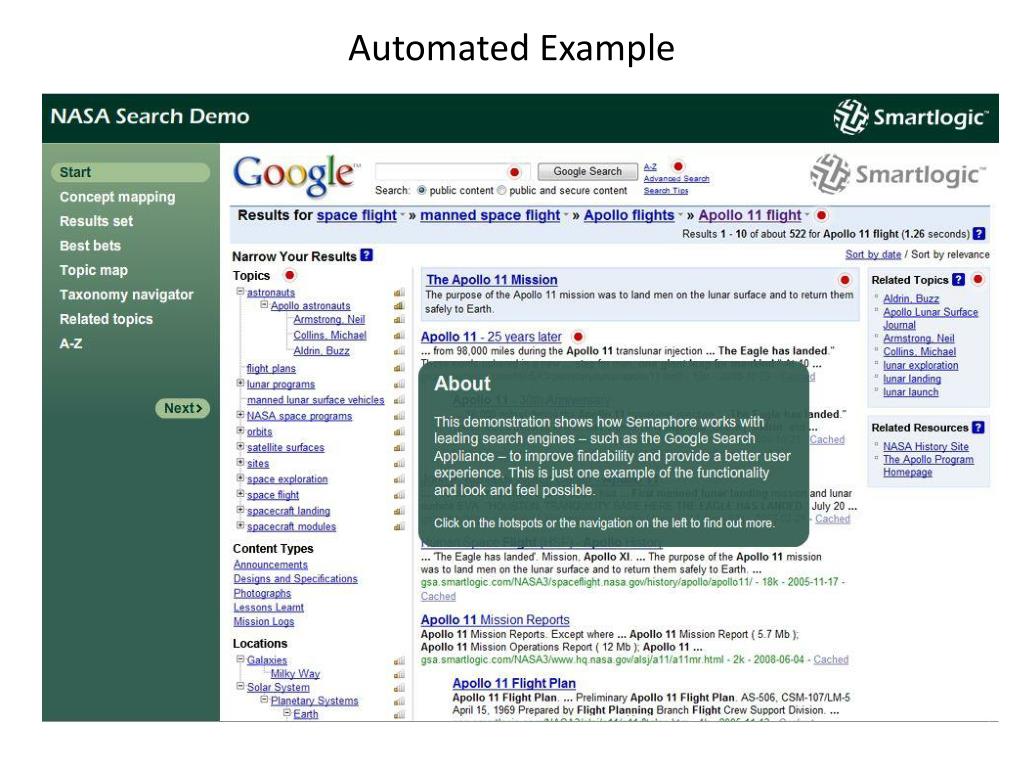Collapse the Solar System location node
The height and width of the screenshot is (768, 1024).
(240, 686)
